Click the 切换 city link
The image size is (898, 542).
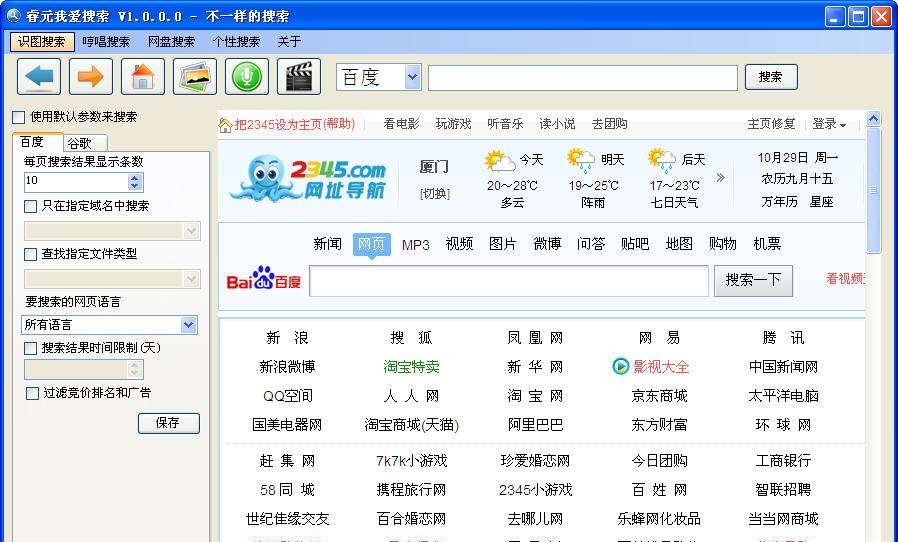(435, 194)
